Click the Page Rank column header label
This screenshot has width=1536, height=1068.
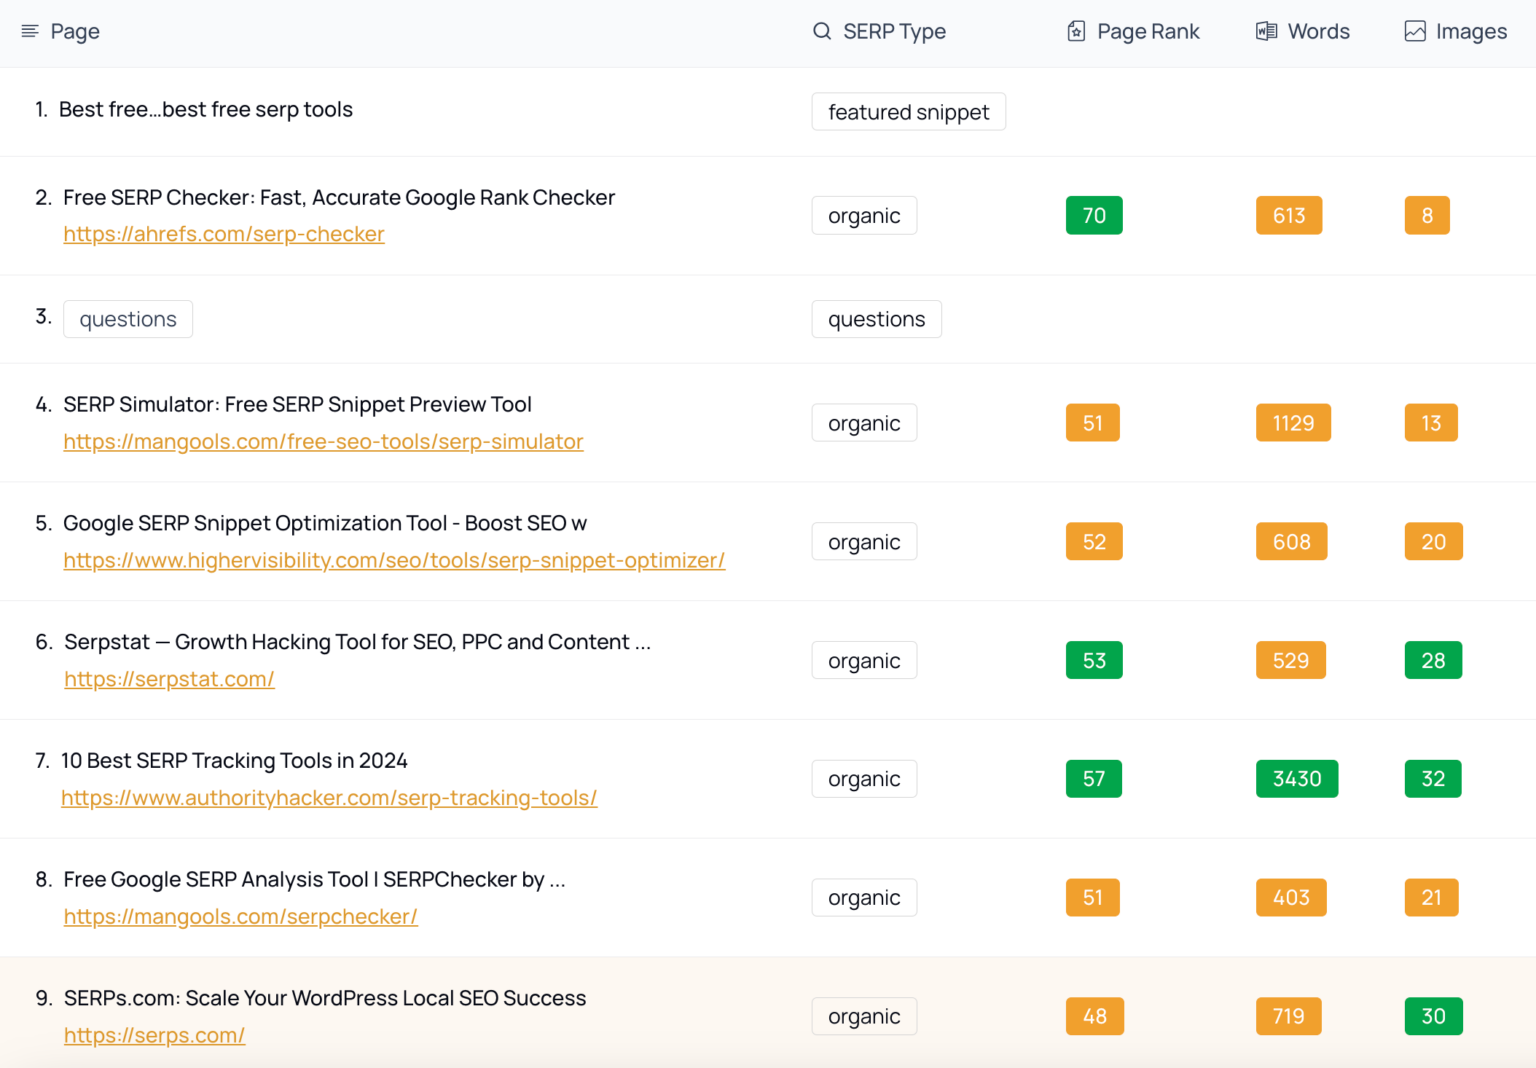tap(1148, 32)
